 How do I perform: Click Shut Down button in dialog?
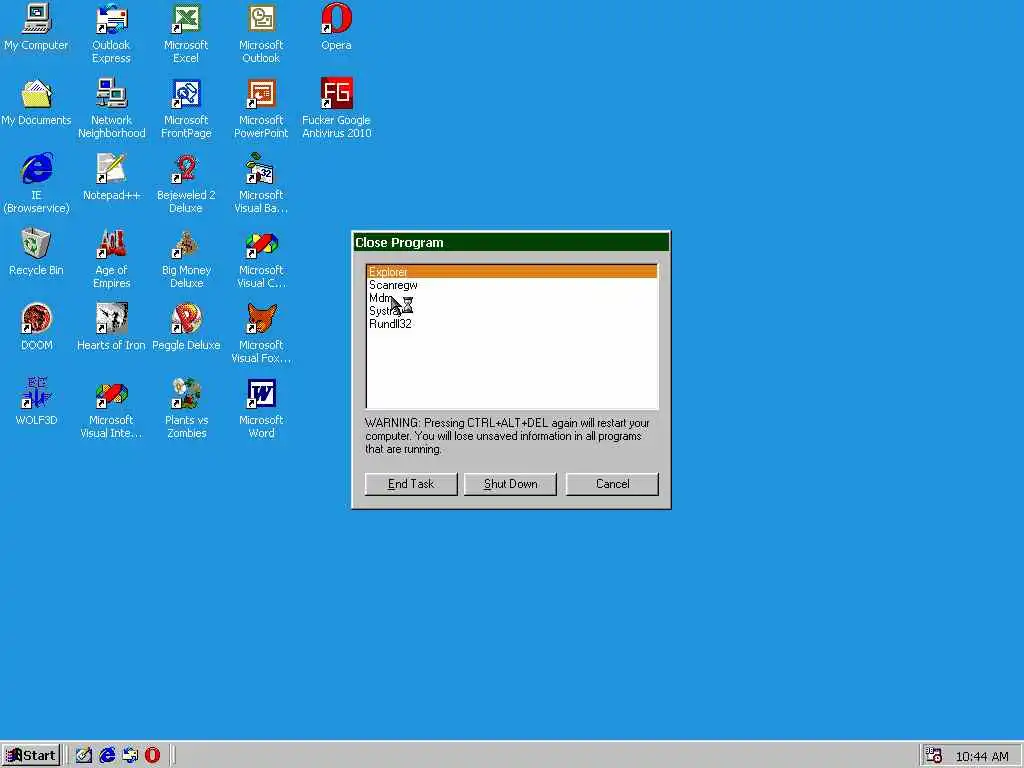pos(510,484)
